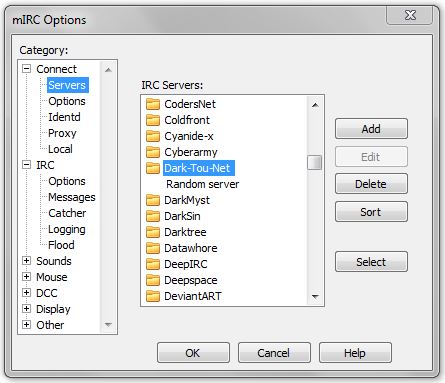Click the server list scroll-up arrow
The height and width of the screenshot is (383, 445).
coord(315,105)
